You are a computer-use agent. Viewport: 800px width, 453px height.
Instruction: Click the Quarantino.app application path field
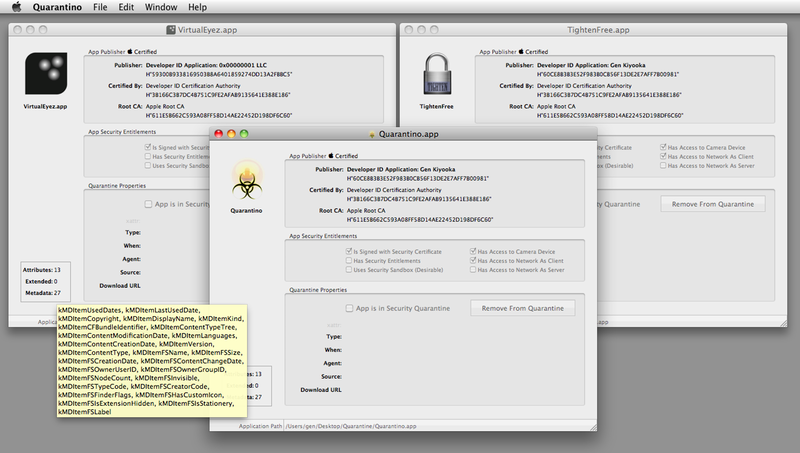(439, 426)
